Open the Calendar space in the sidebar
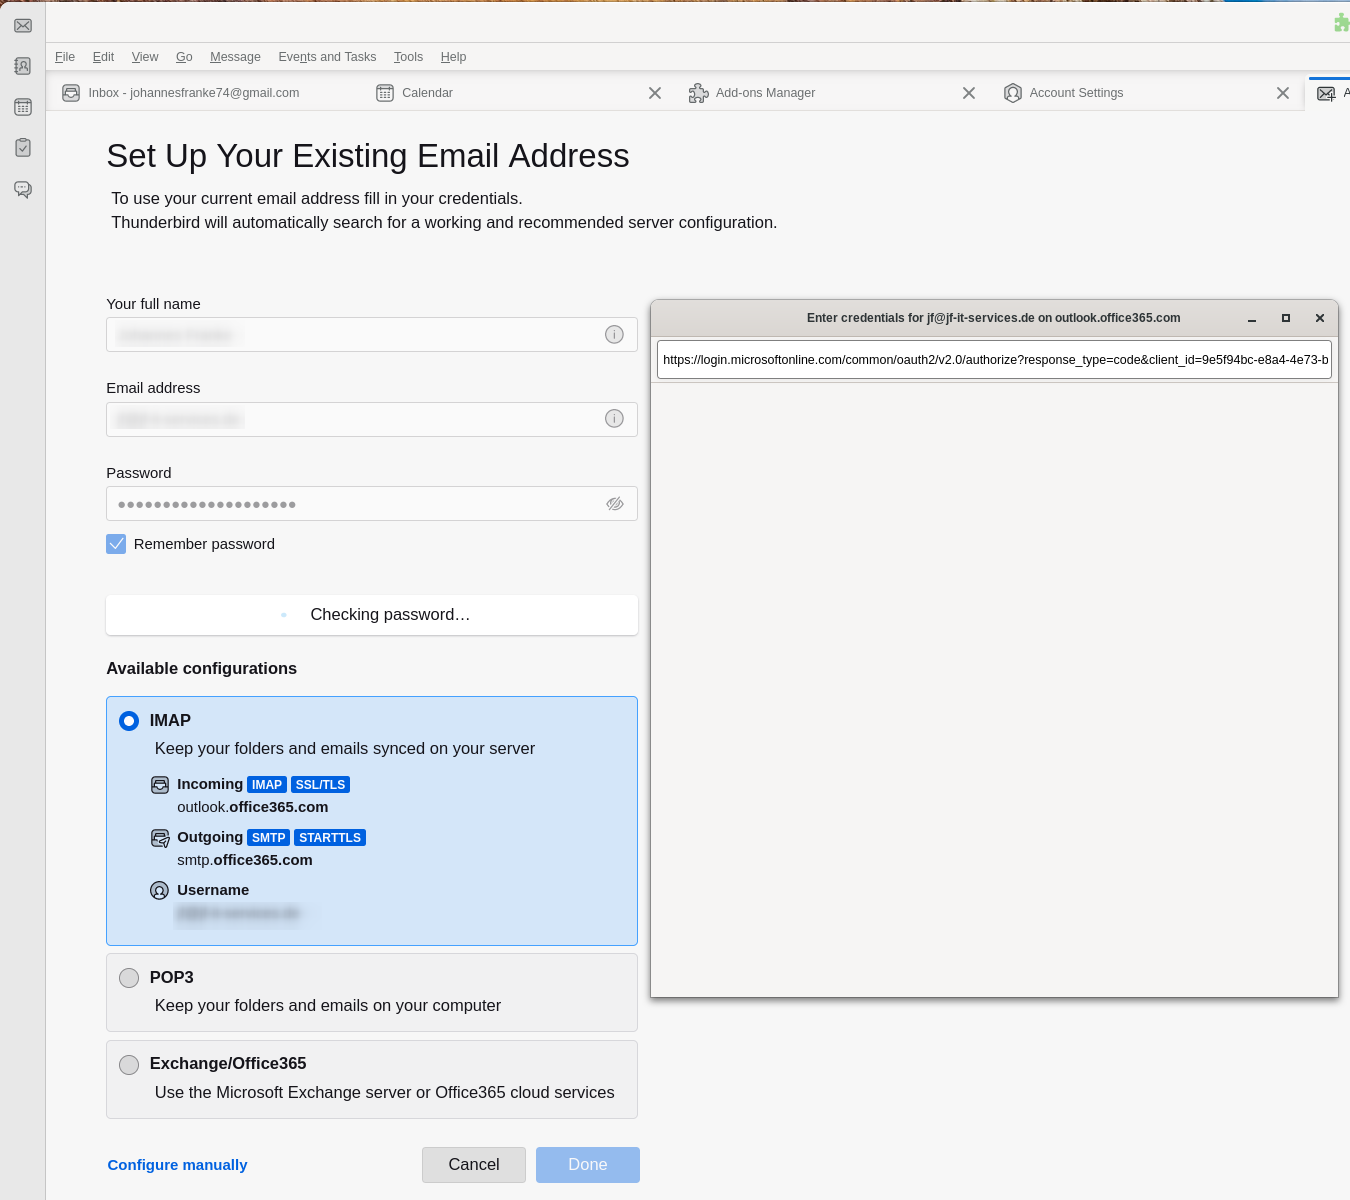1350x1200 pixels. pyautogui.click(x=23, y=107)
